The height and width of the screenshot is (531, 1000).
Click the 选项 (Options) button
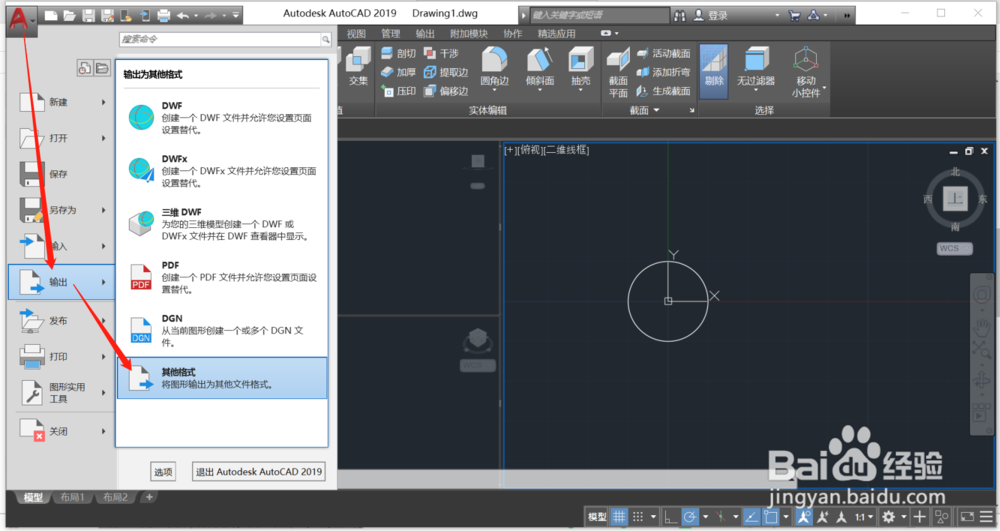pyautogui.click(x=163, y=472)
